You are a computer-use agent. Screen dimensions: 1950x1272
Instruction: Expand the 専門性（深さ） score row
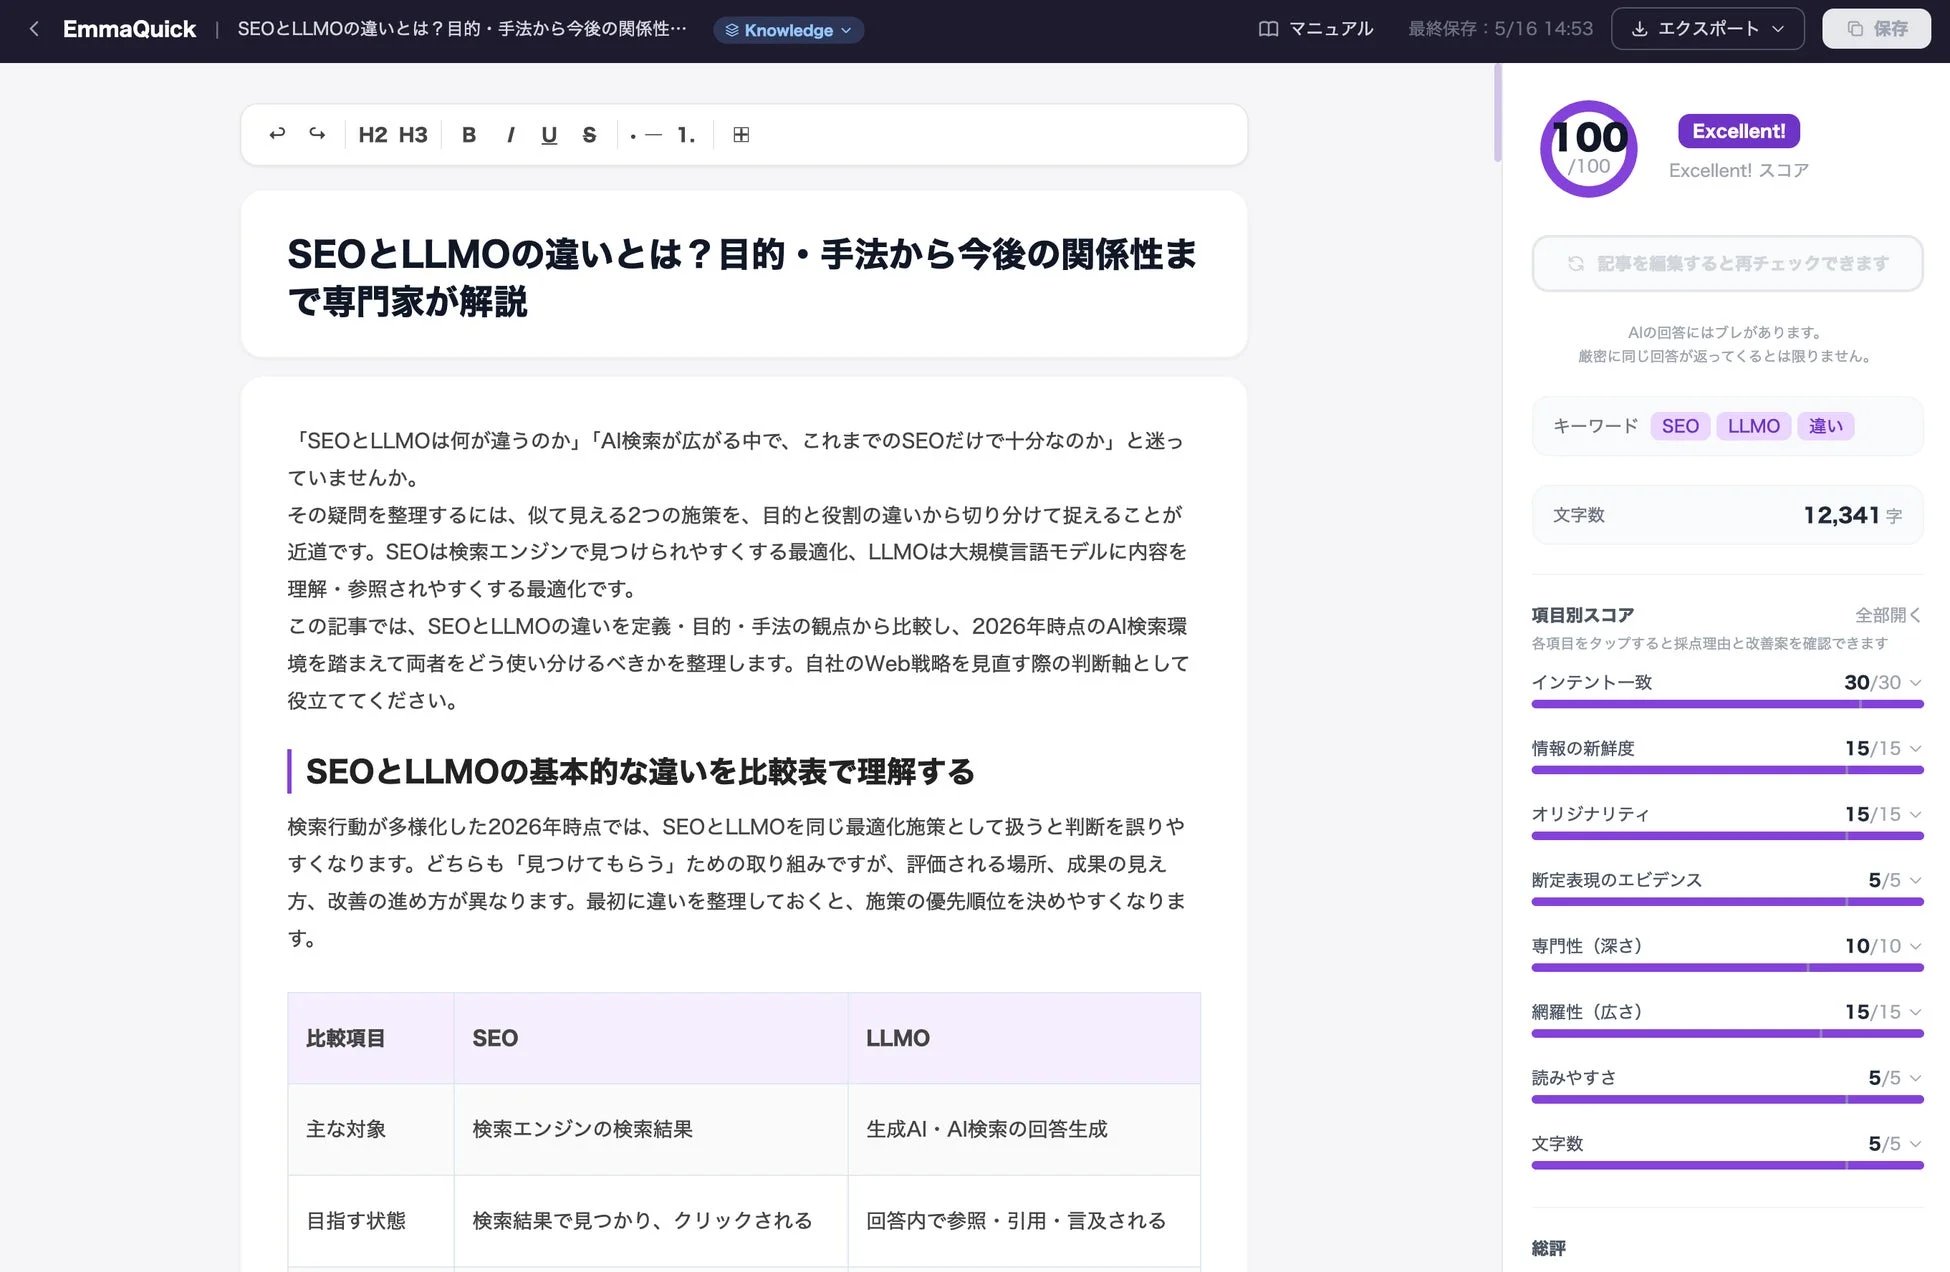1727,946
